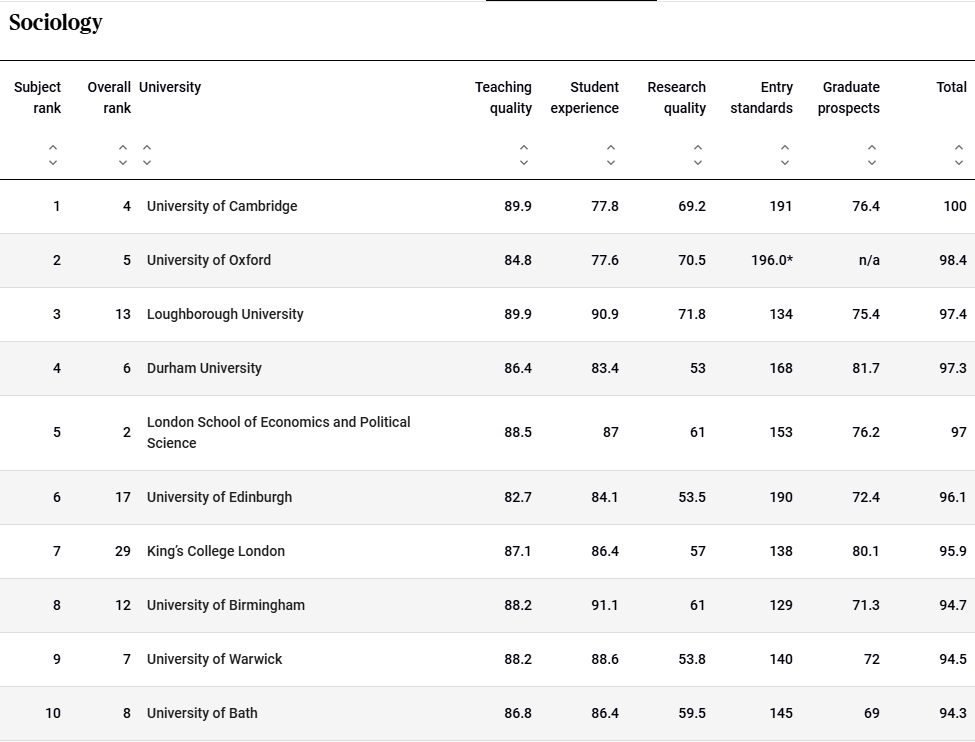975x742 pixels.
Task: Open Loughborough University entry
Action: [225, 314]
